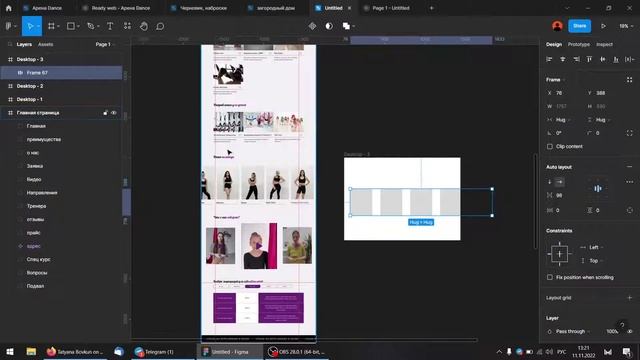Open the Арена Dance file tab
640x360 pixels.
(x=42, y=8)
